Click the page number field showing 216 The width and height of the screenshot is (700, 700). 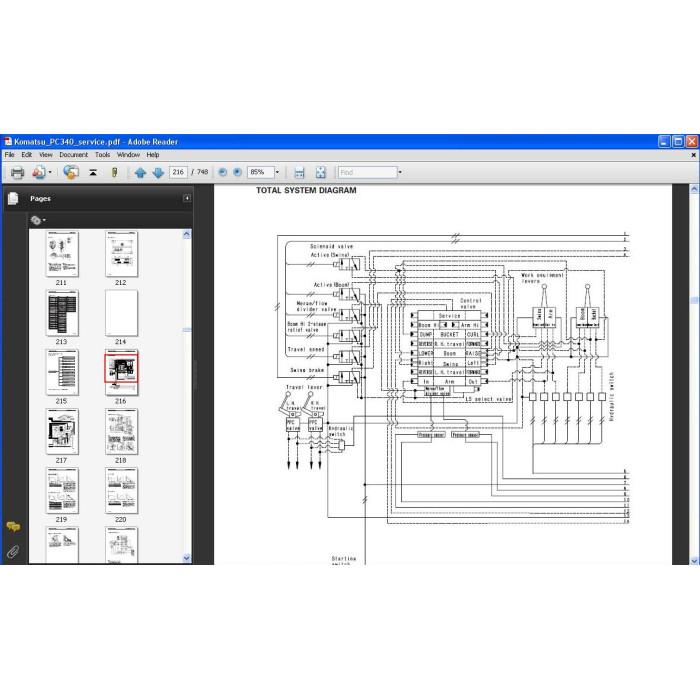tap(178, 172)
